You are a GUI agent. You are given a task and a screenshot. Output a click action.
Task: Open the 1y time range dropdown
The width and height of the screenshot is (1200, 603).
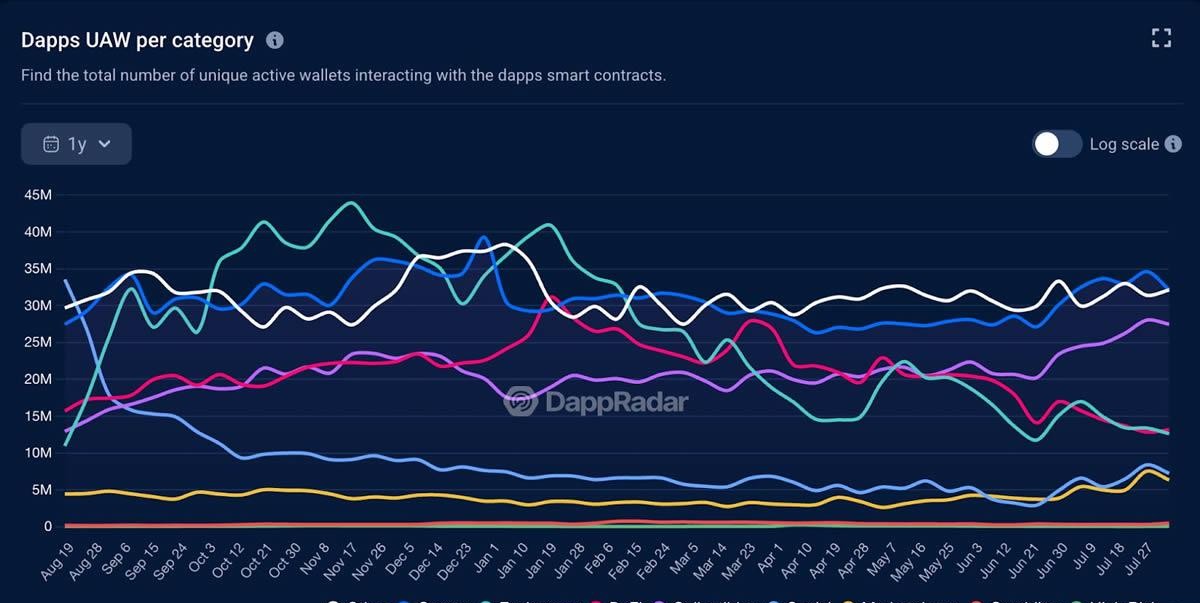coord(76,144)
